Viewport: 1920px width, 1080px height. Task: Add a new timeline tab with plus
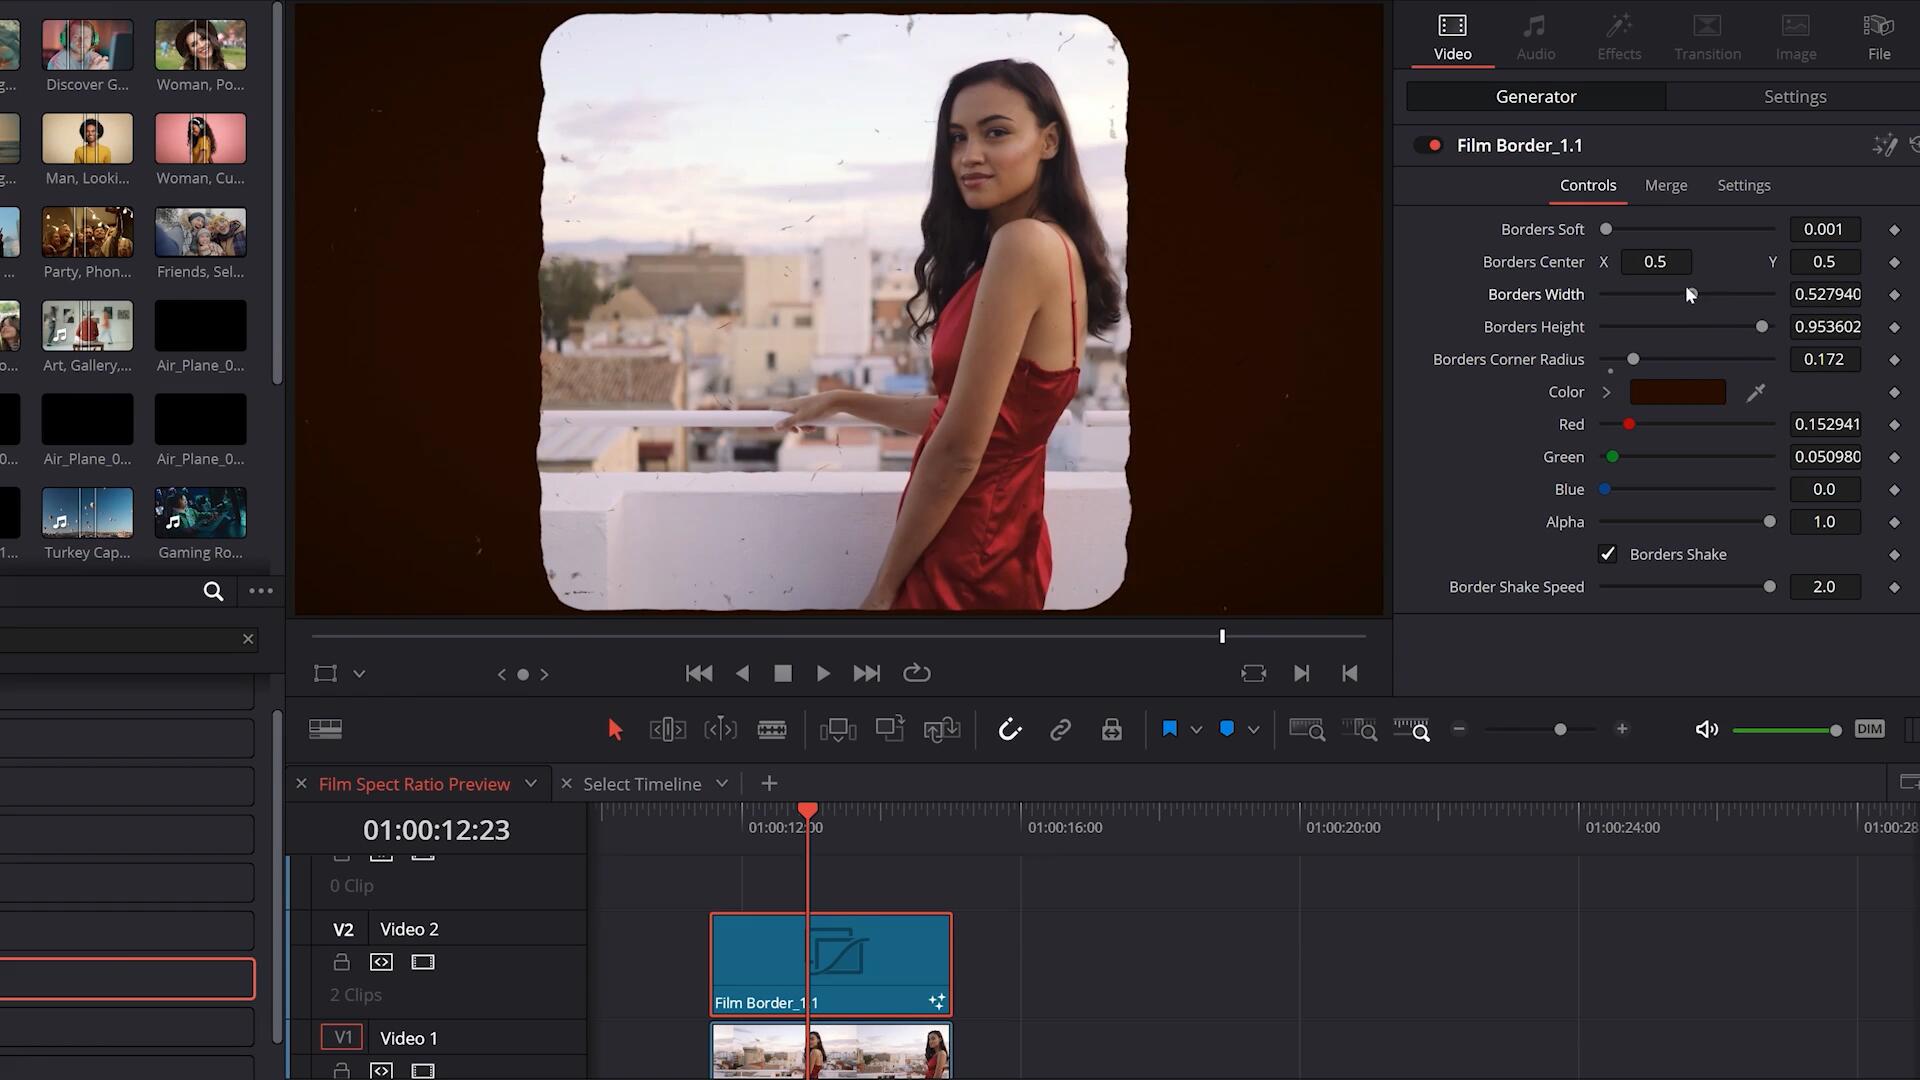point(769,784)
